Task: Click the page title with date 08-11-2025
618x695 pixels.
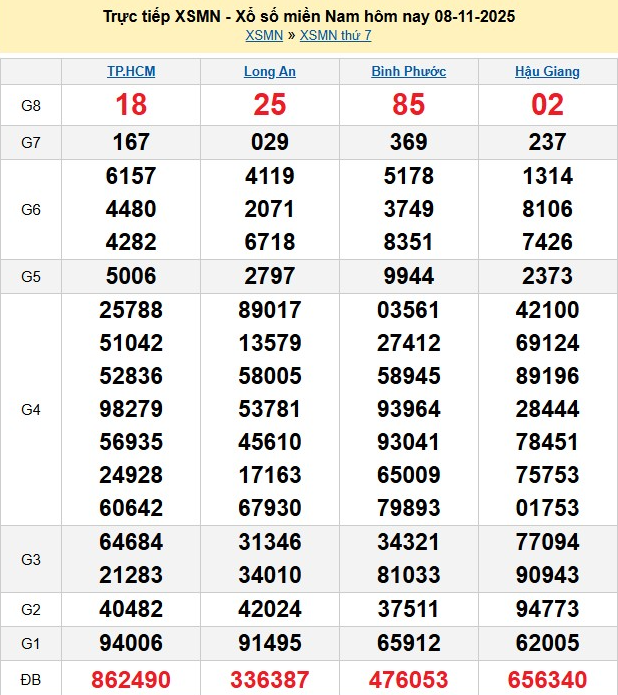Action: click(309, 17)
